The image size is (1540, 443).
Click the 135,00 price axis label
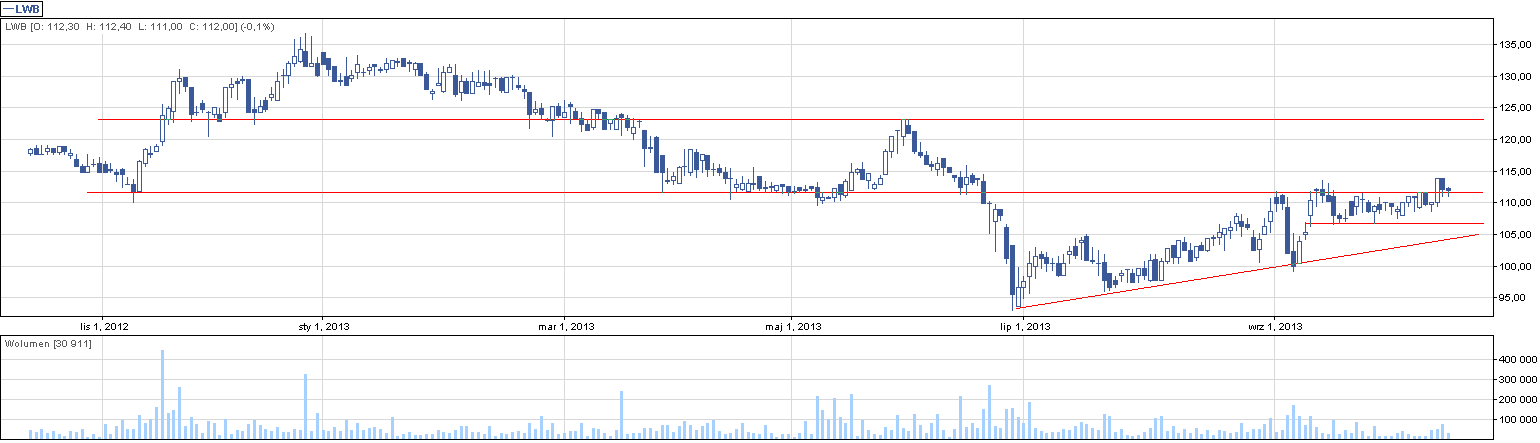coord(1517,45)
